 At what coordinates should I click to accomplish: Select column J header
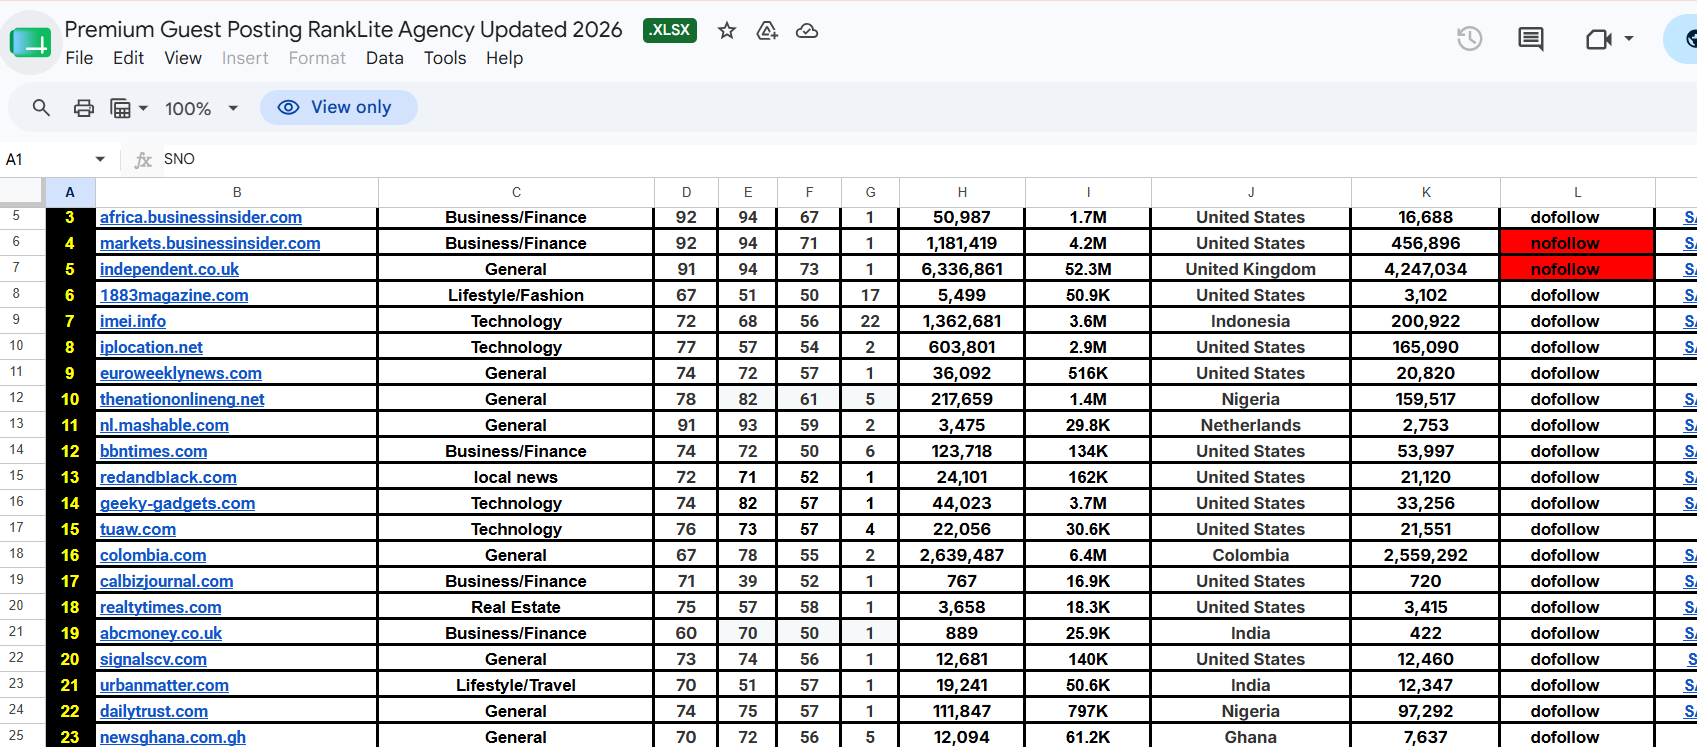point(1251,192)
